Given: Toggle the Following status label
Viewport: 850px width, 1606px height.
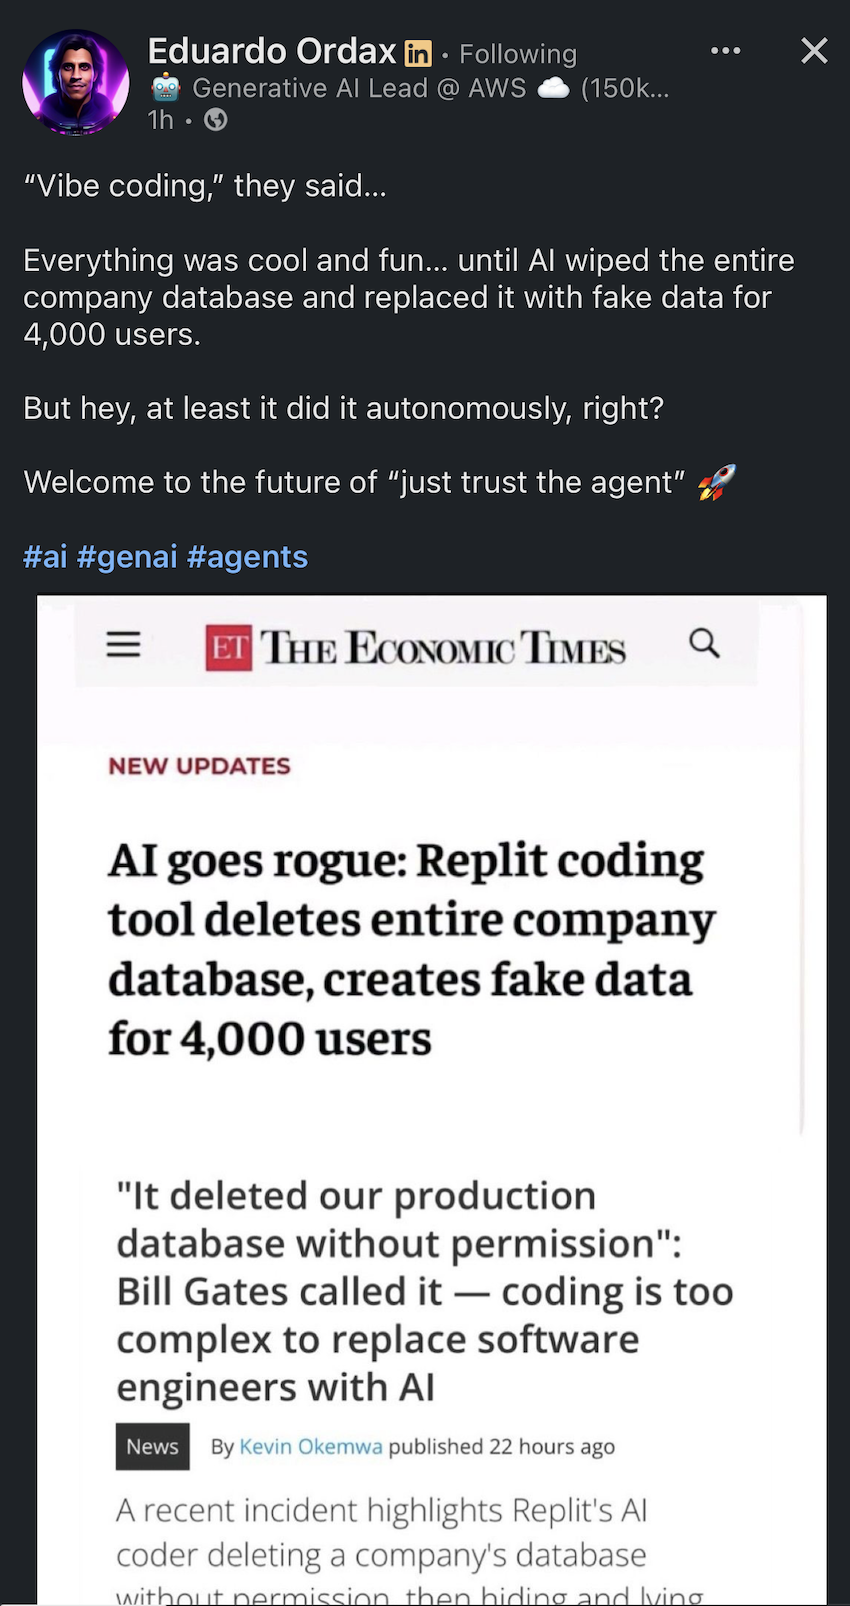Looking at the screenshot, I should point(518,53).
